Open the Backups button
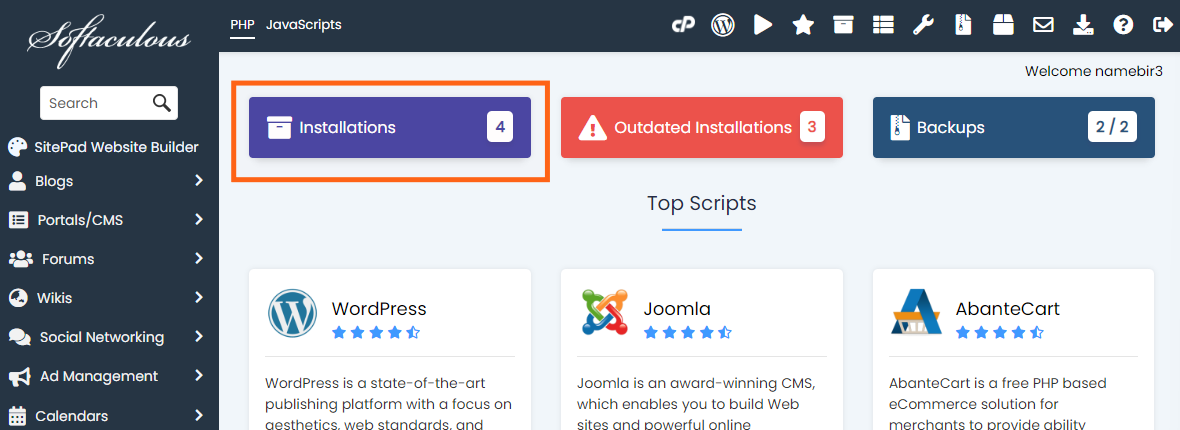The height and width of the screenshot is (430, 1180). click(x=1014, y=127)
